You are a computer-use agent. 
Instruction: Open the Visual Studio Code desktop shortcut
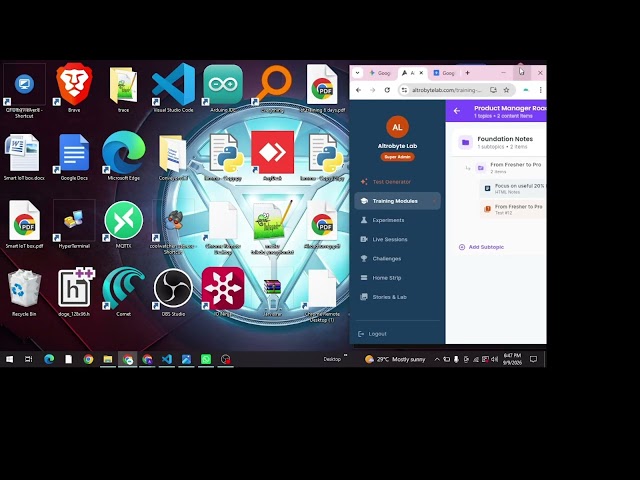coord(173,87)
